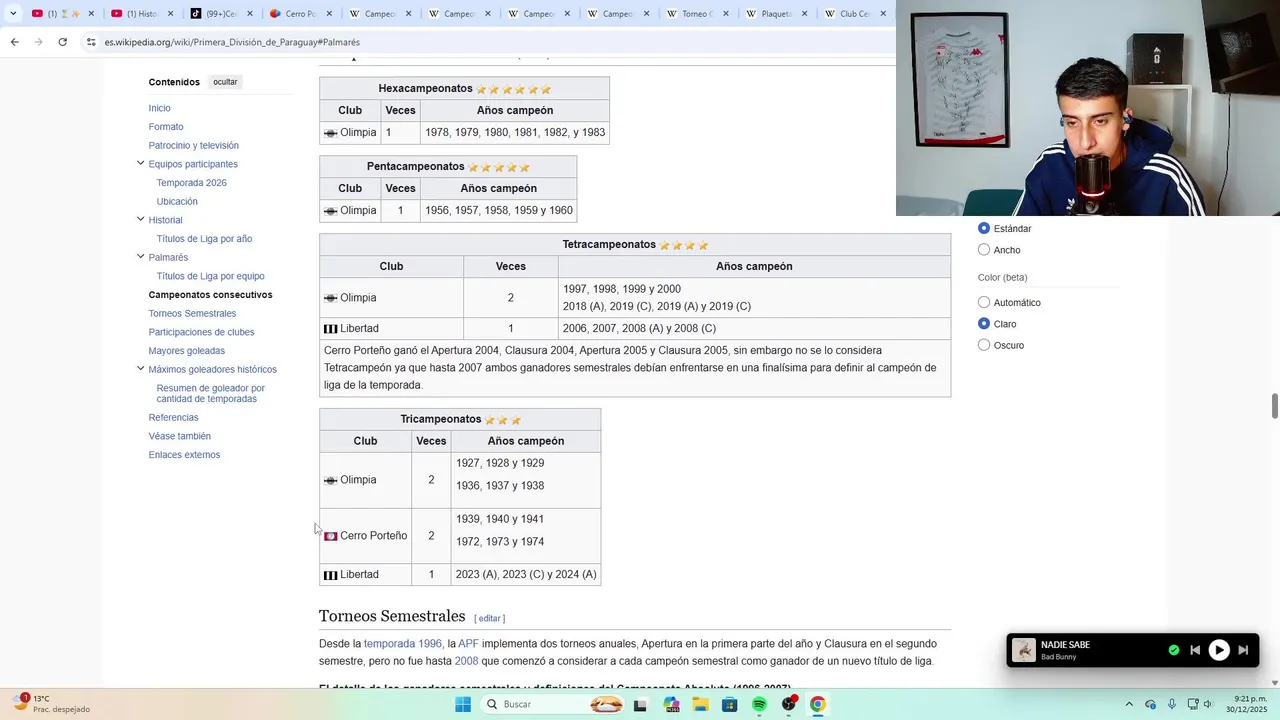Open the Windows Start menu

tap(463, 704)
